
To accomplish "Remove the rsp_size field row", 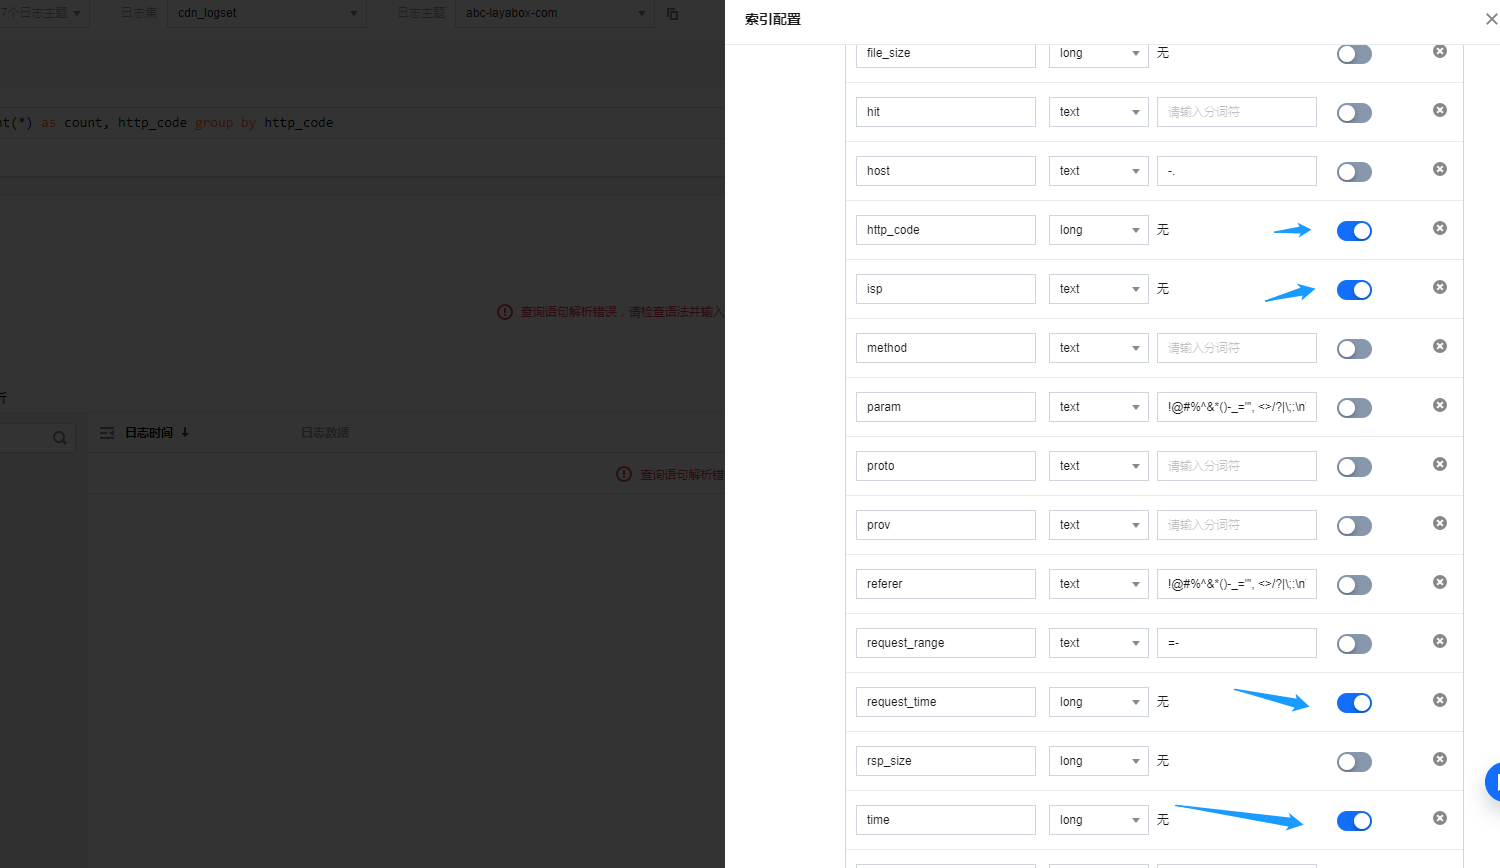I will tap(1440, 759).
